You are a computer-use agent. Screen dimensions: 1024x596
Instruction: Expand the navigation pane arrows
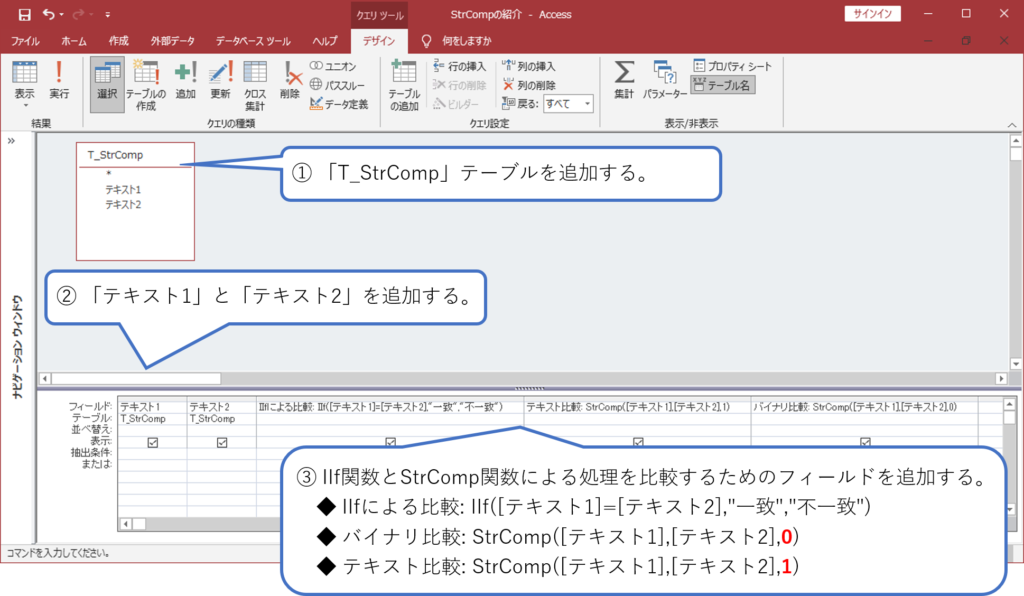pyautogui.click(x=11, y=140)
